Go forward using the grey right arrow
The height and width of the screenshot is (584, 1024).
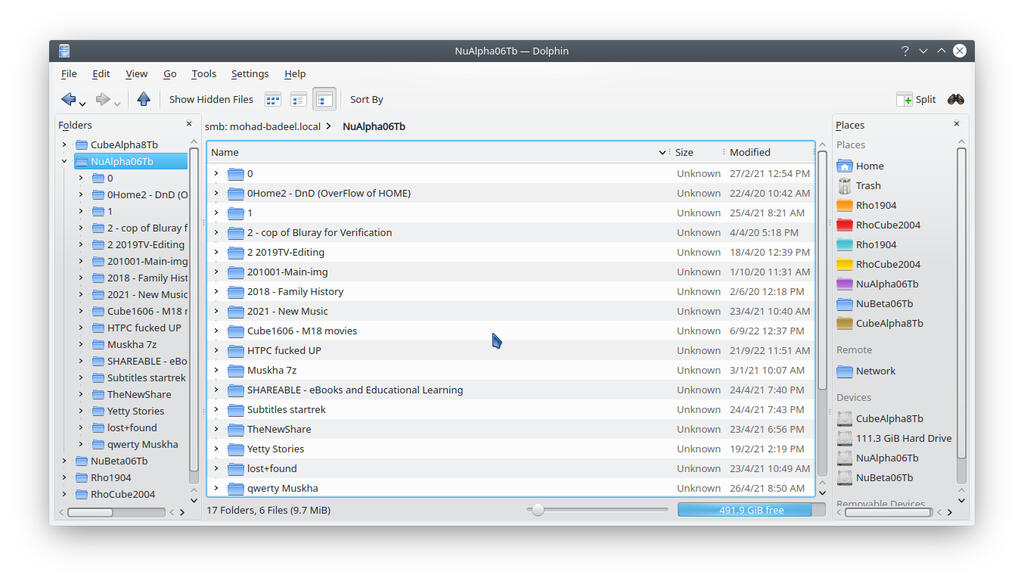103,99
